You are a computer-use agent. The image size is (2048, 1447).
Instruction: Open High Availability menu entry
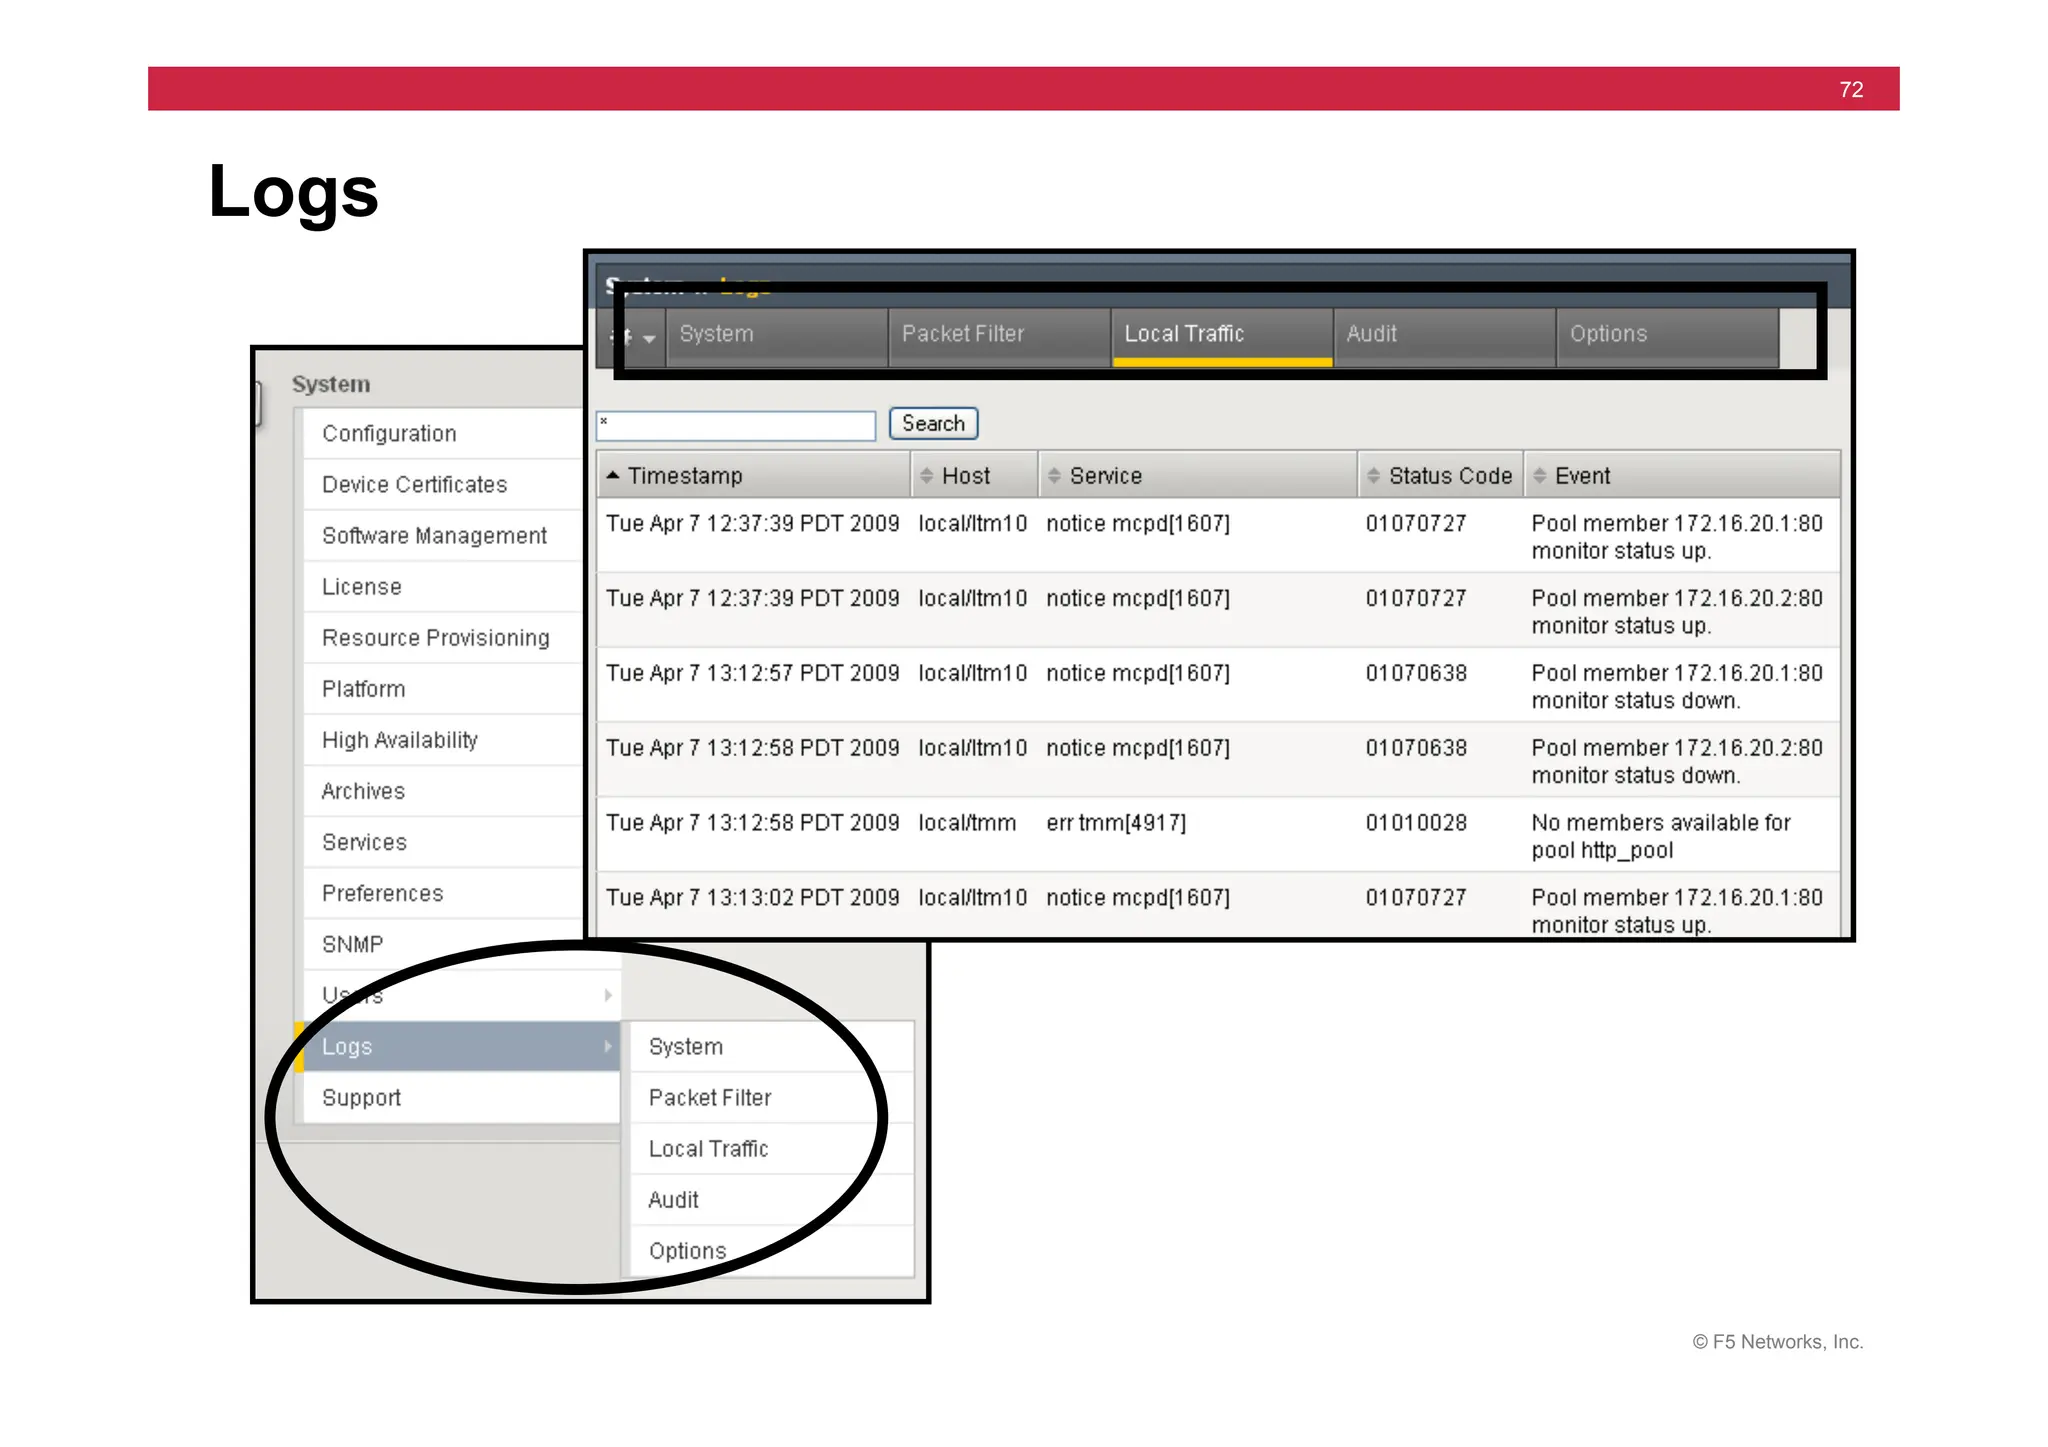444,740
